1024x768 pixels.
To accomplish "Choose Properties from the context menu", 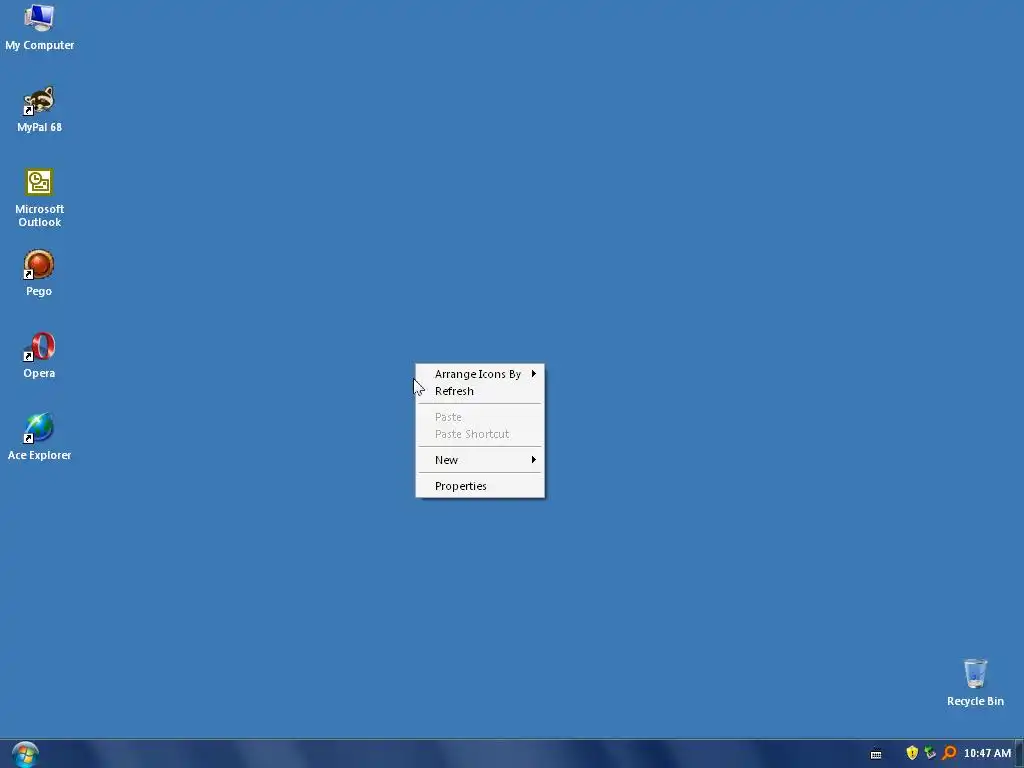I will (x=480, y=486).
